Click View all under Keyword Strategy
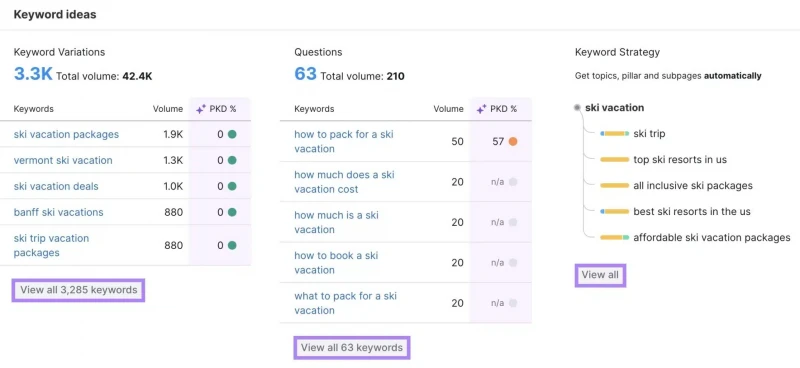Viewport: 800px width, 368px height. point(600,275)
